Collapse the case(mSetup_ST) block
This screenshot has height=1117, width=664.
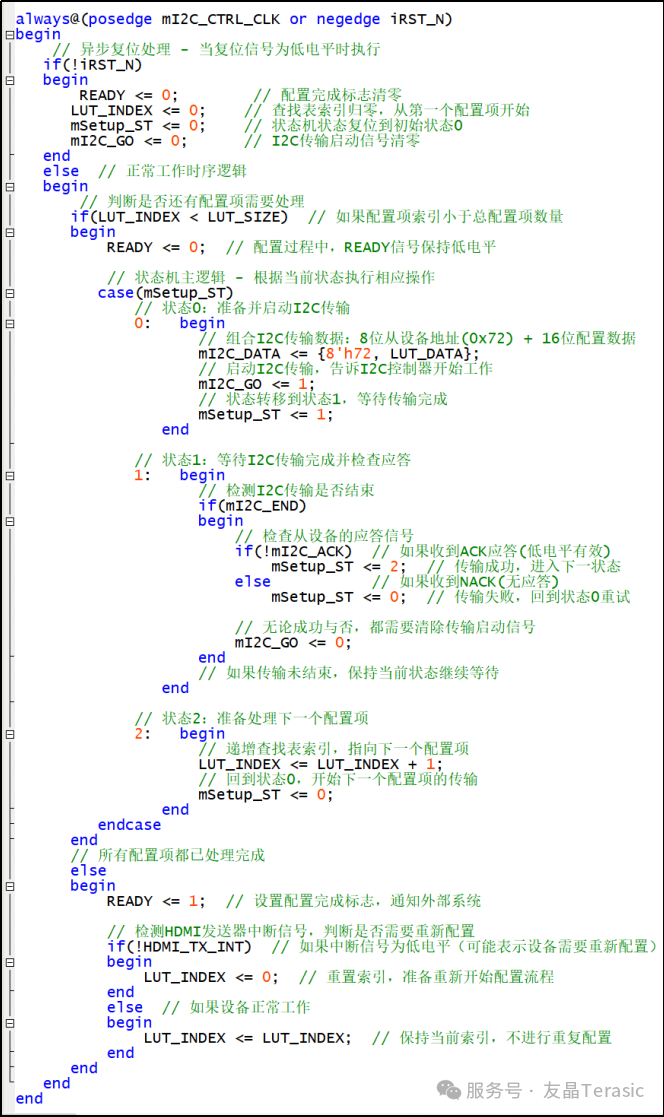[x=10, y=293]
